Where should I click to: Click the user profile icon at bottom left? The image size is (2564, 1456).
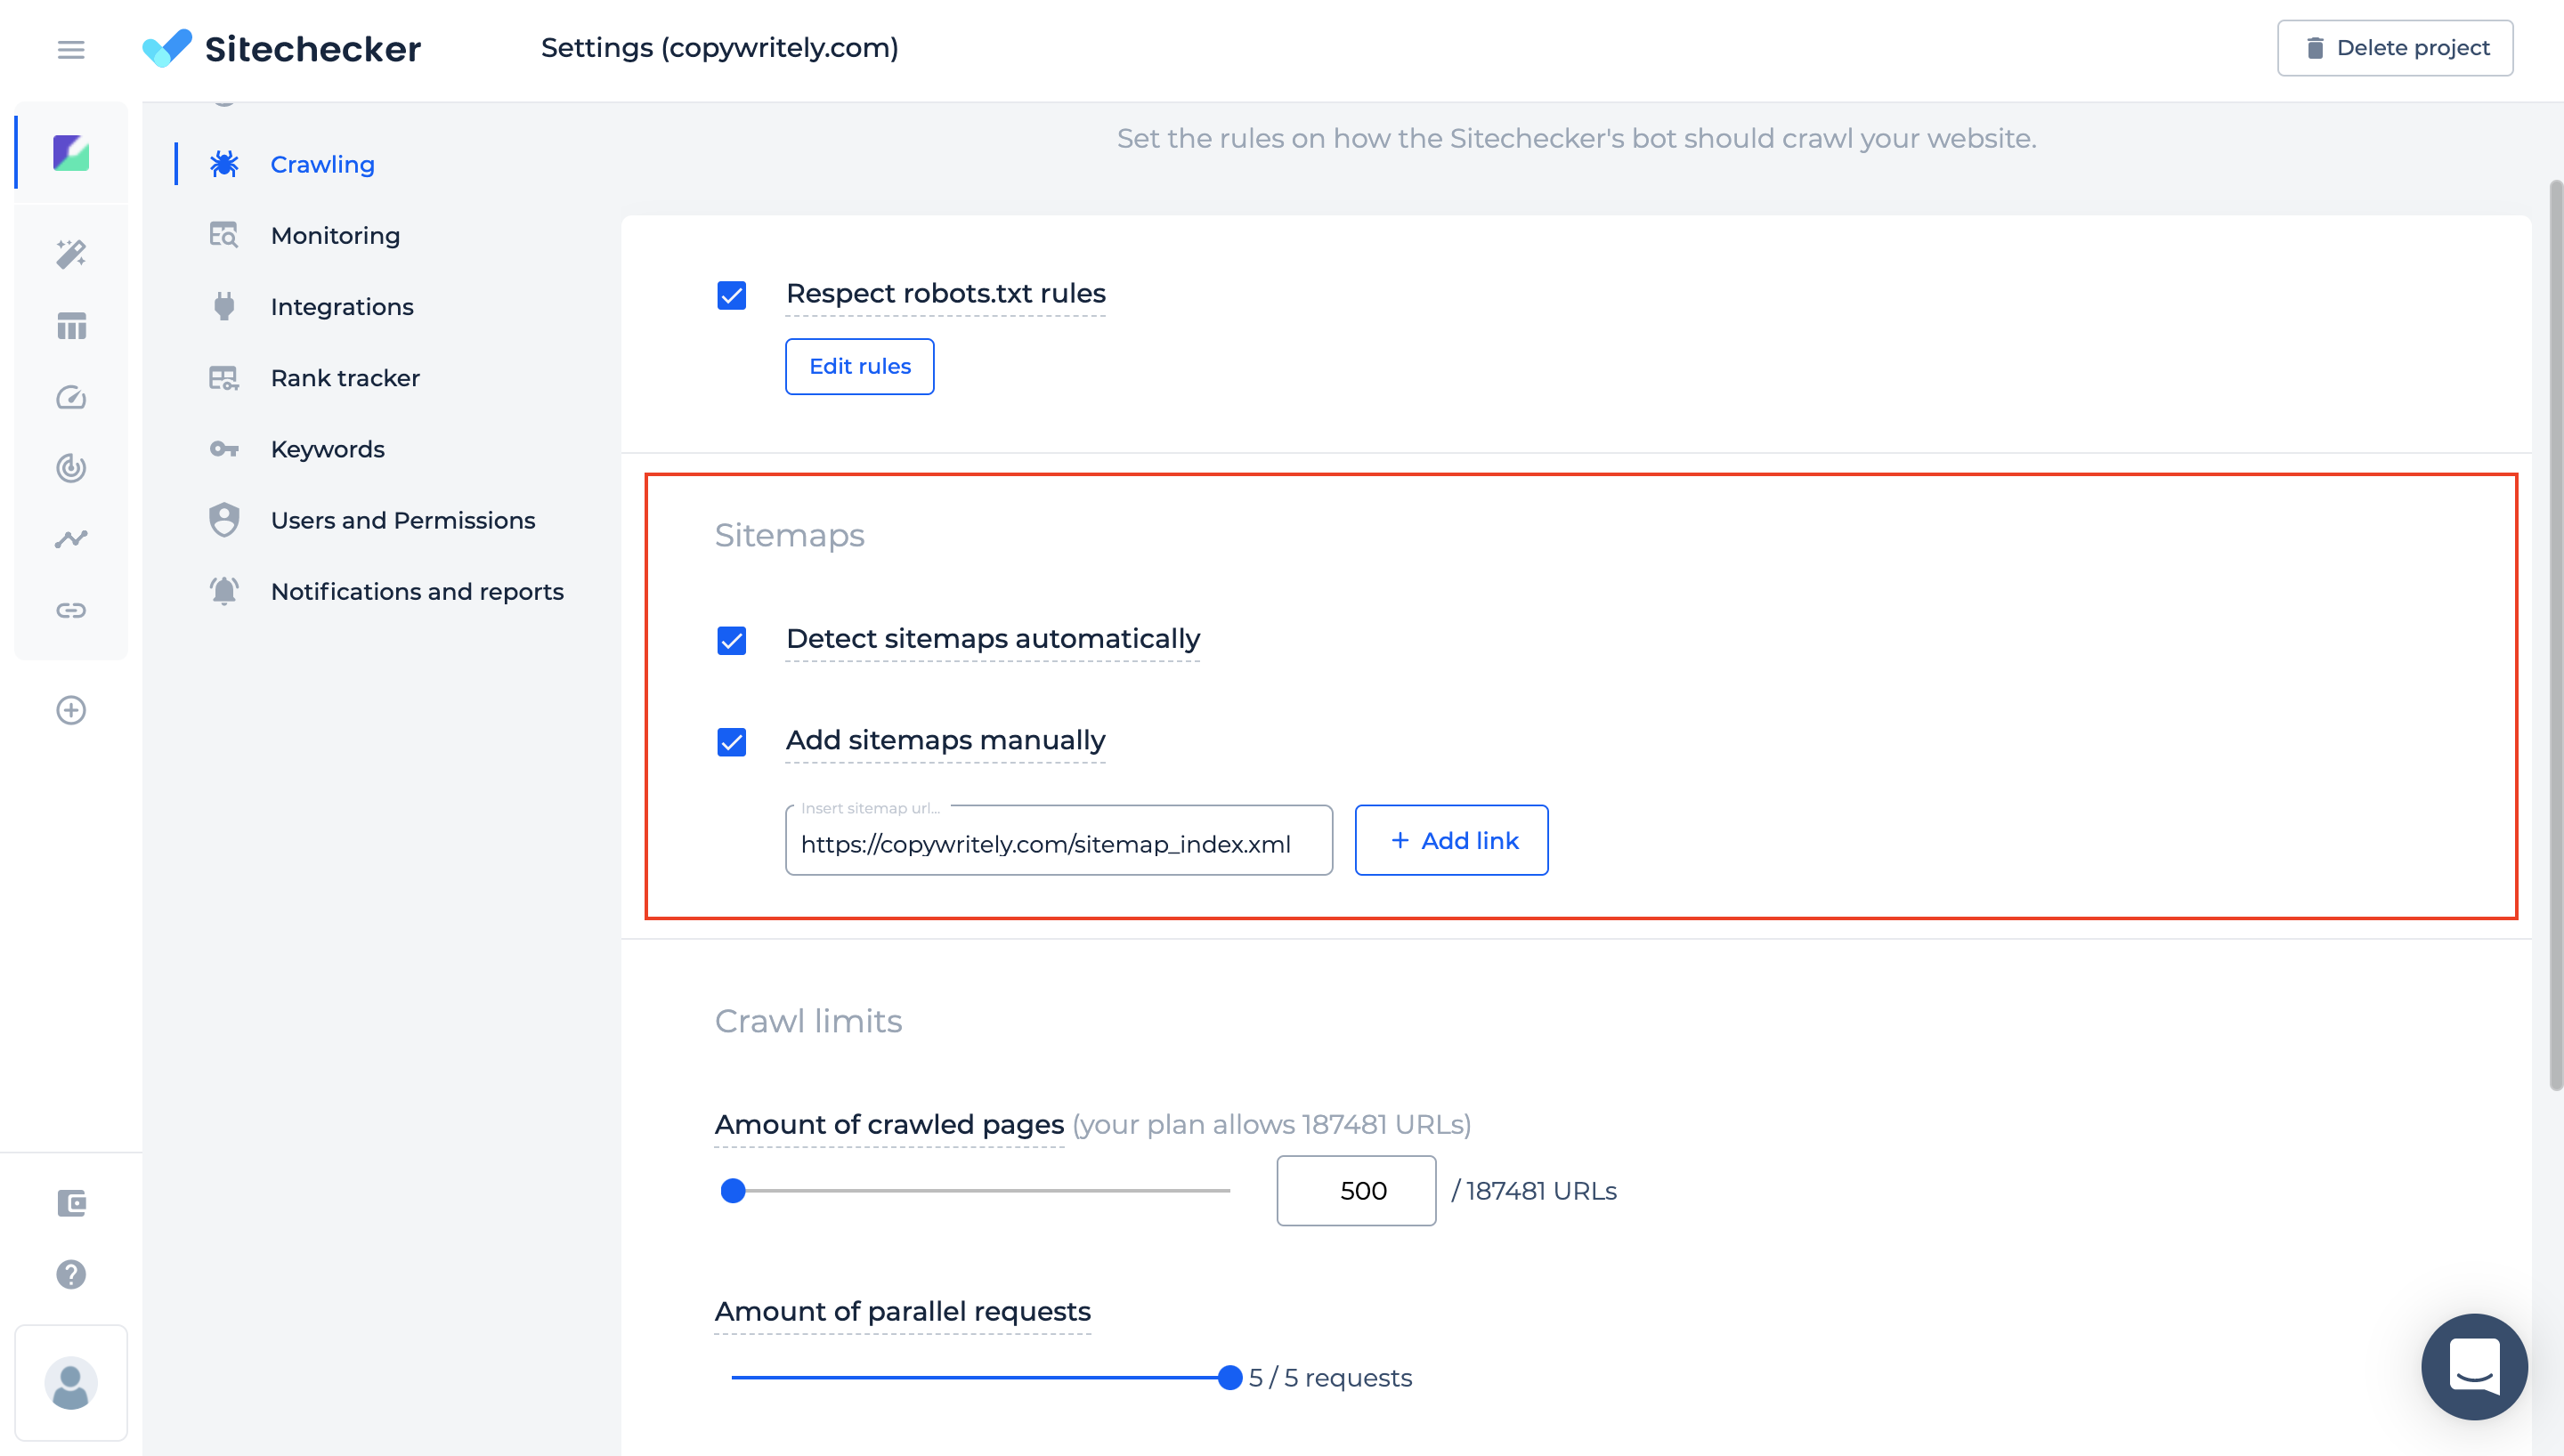click(x=70, y=1386)
